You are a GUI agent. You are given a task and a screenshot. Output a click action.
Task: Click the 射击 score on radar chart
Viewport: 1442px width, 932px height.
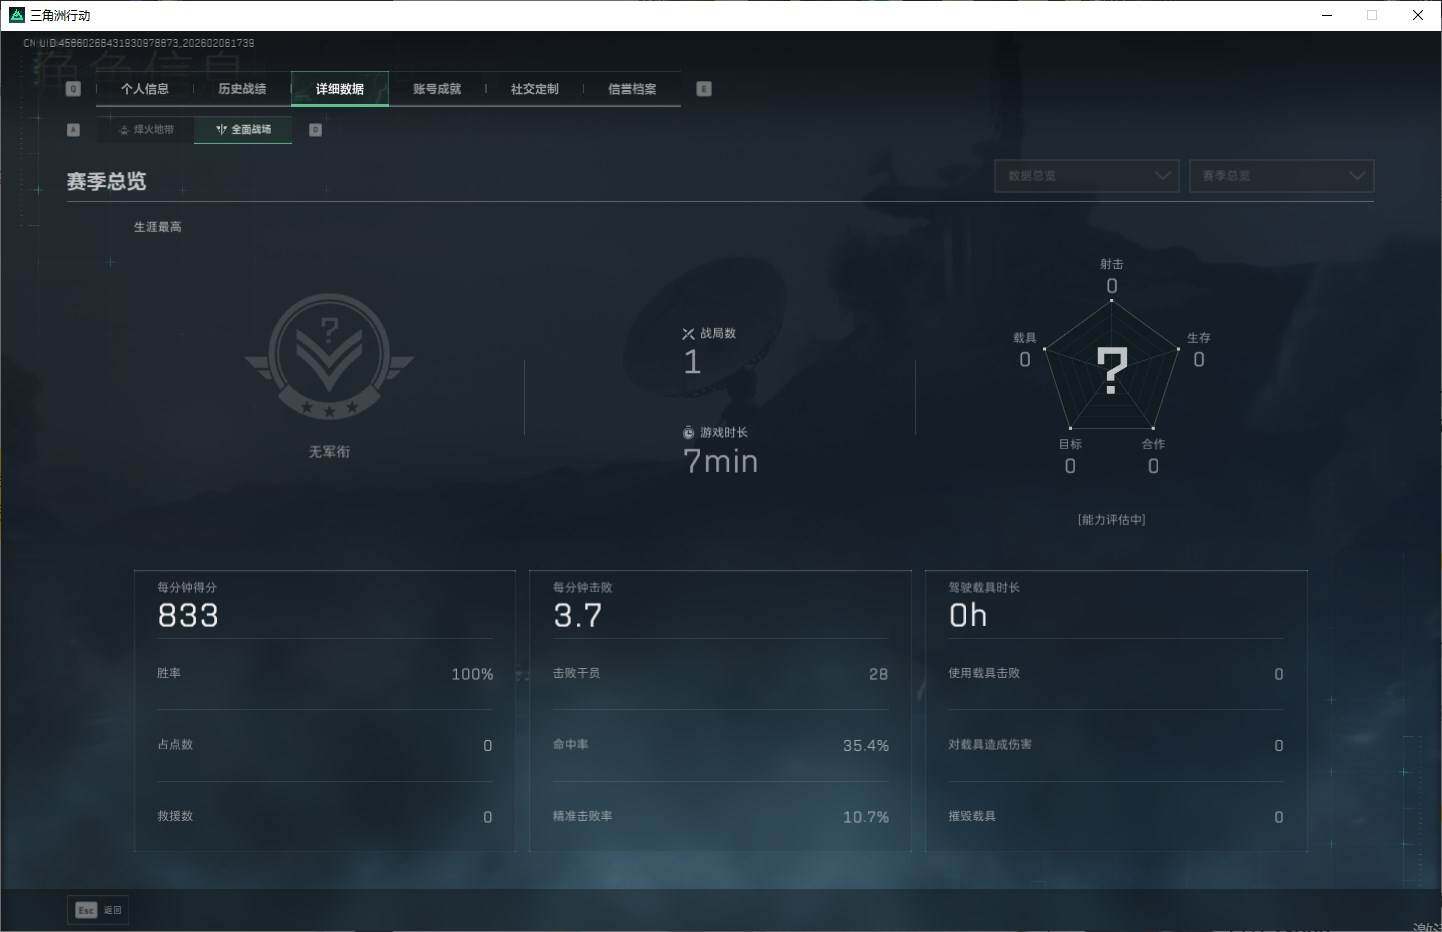(1112, 287)
